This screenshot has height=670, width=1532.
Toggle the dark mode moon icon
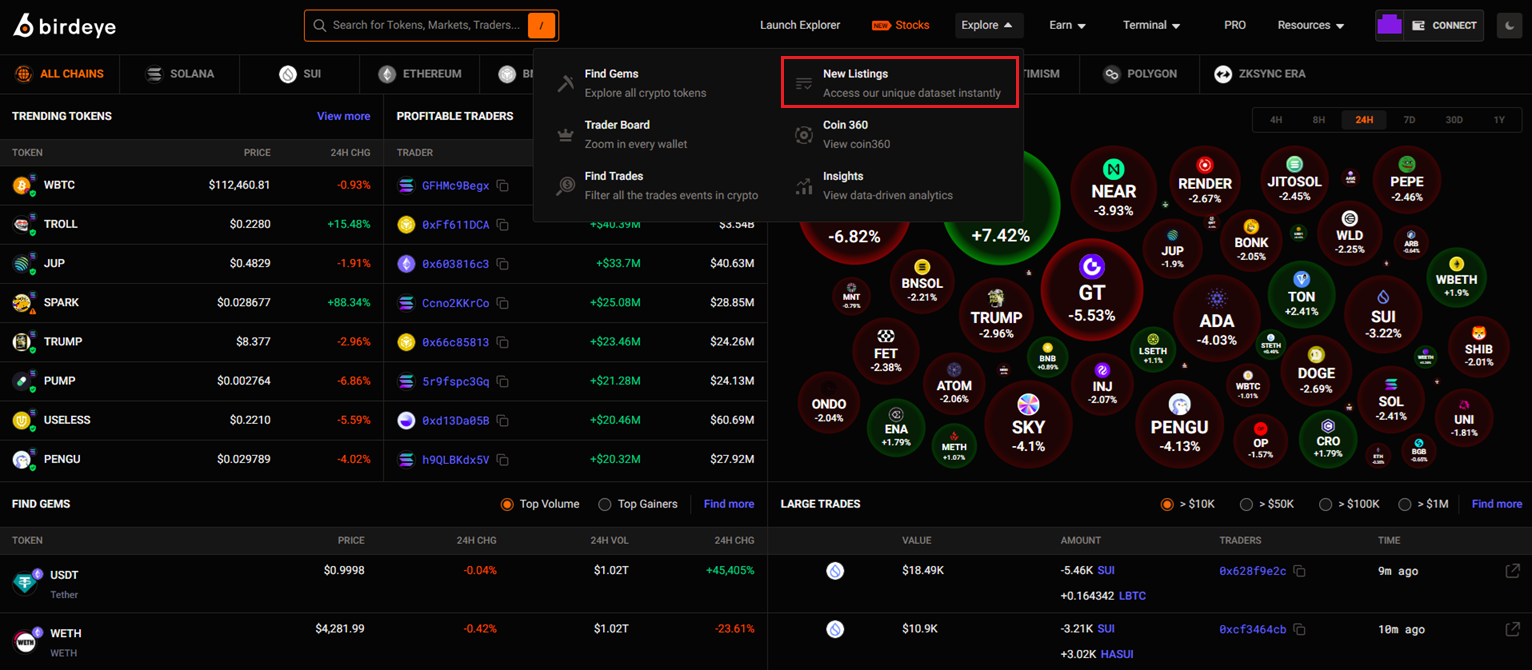[x=1510, y=25]
